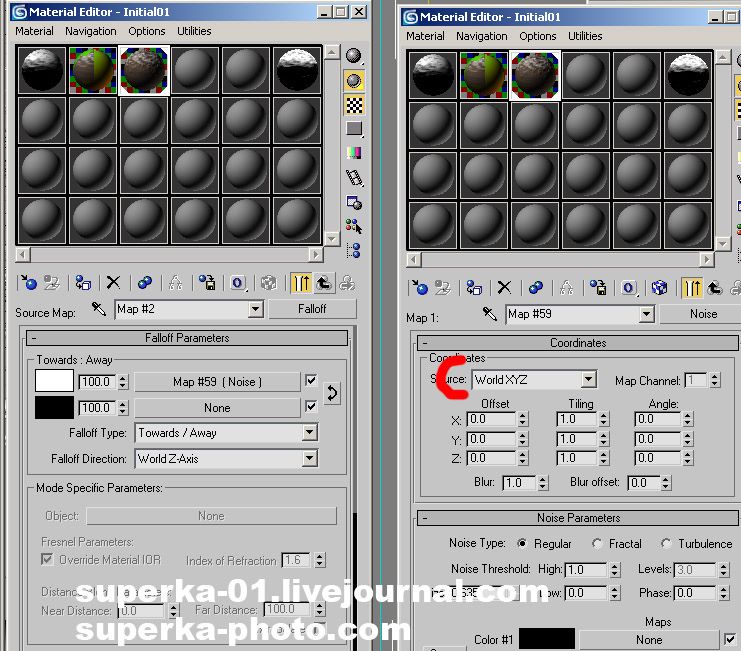The image size is (741, 651).
Task: Select Turbulence noise type radio button
Action: (x=666, y=544)
